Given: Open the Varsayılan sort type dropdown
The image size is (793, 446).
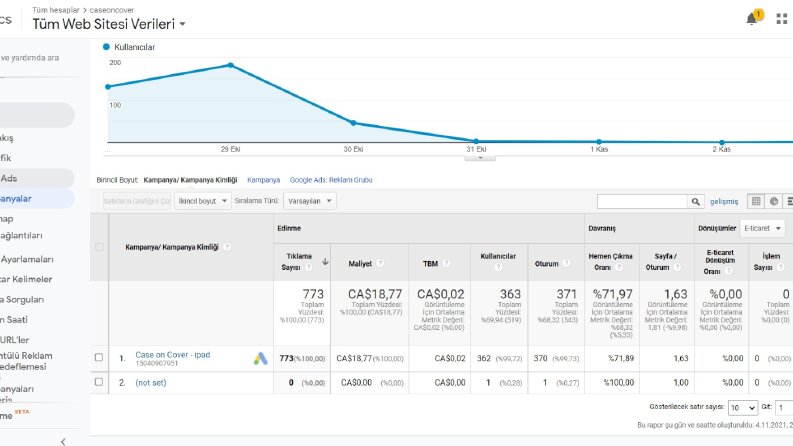Looking at the screenshot, I should (x=310, y=201).
